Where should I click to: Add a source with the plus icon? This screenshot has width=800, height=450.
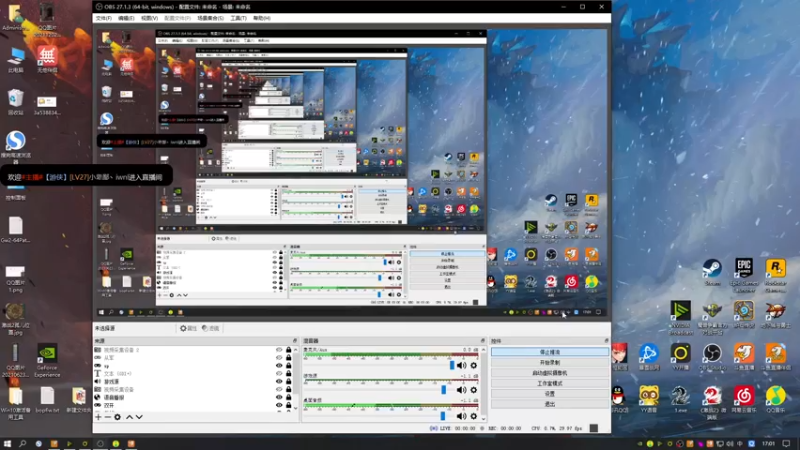click(x=98, y=417)
